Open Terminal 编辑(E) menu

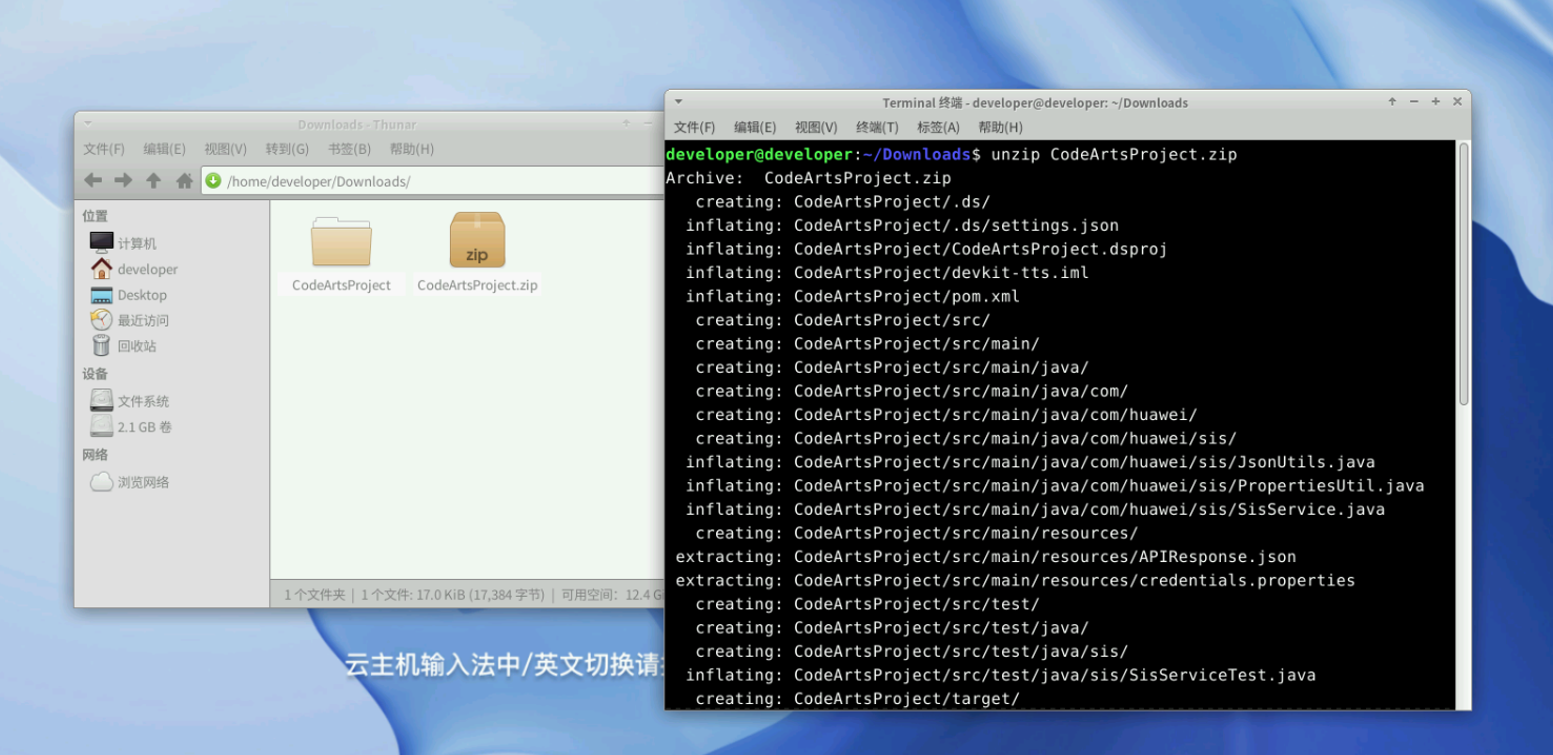(x=755, y=127)
